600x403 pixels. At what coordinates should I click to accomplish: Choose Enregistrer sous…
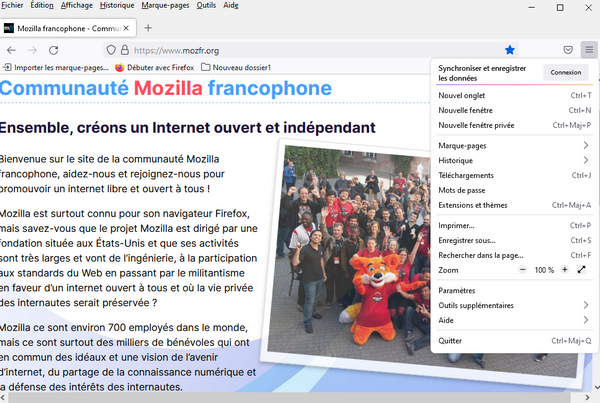pos(514,240)
